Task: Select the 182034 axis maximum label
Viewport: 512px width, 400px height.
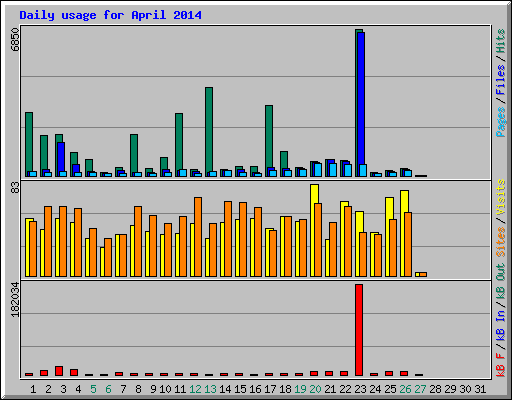Action: [x=15, y=299]
